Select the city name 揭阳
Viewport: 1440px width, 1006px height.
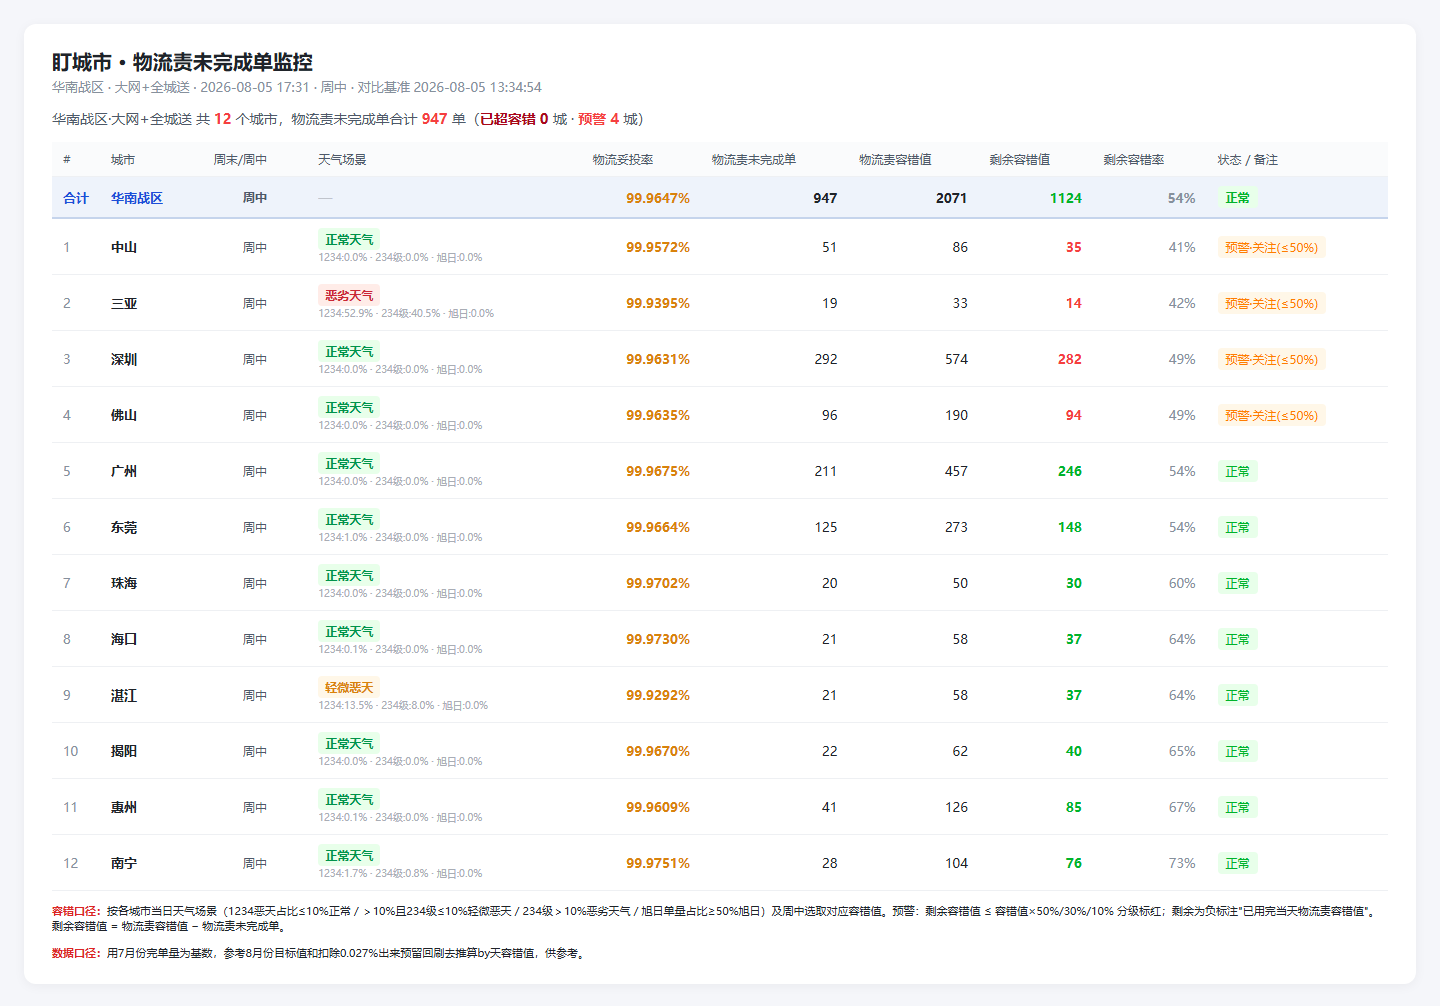124,751
